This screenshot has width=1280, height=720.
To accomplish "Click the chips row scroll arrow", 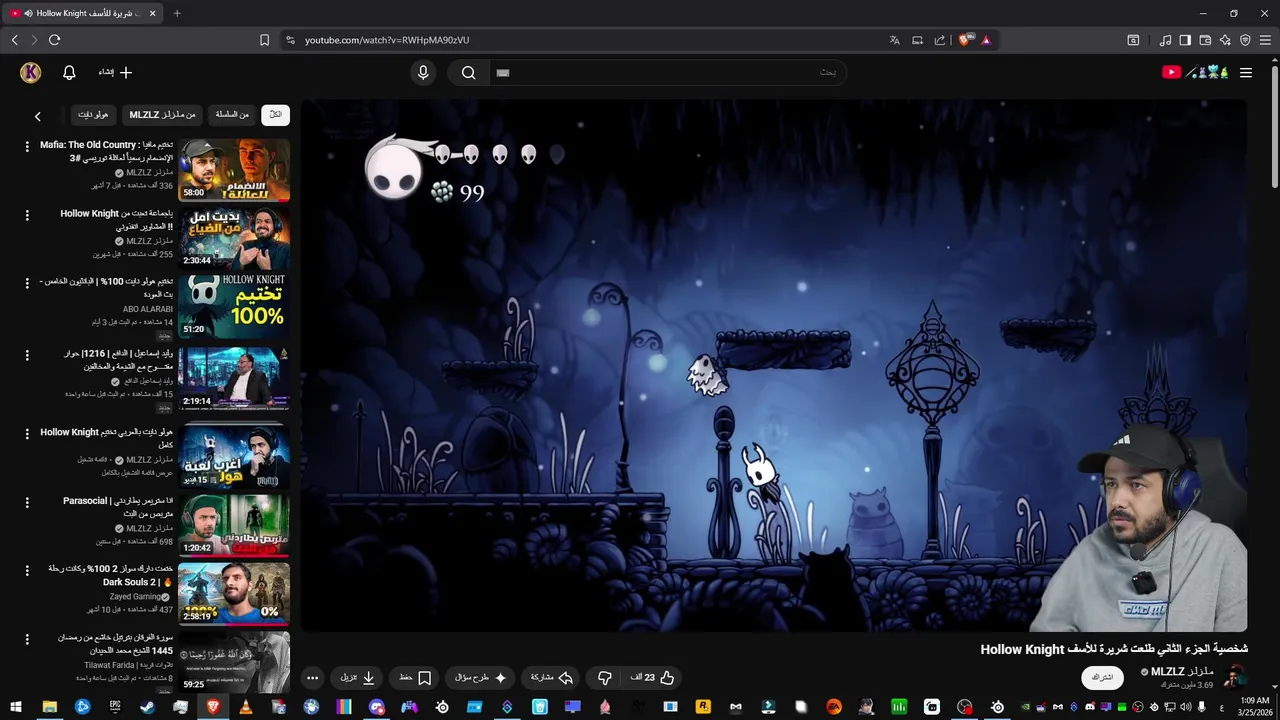I will (x=38, y=116).
